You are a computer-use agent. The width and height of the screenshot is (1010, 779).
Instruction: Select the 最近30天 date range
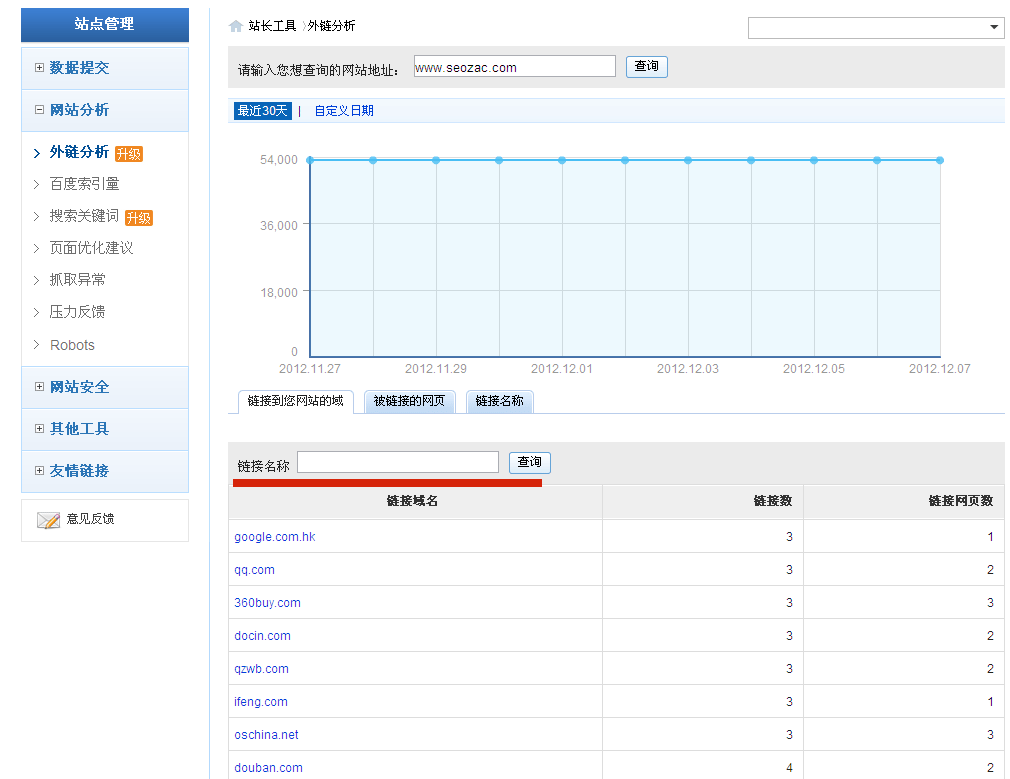coord(262,111)
